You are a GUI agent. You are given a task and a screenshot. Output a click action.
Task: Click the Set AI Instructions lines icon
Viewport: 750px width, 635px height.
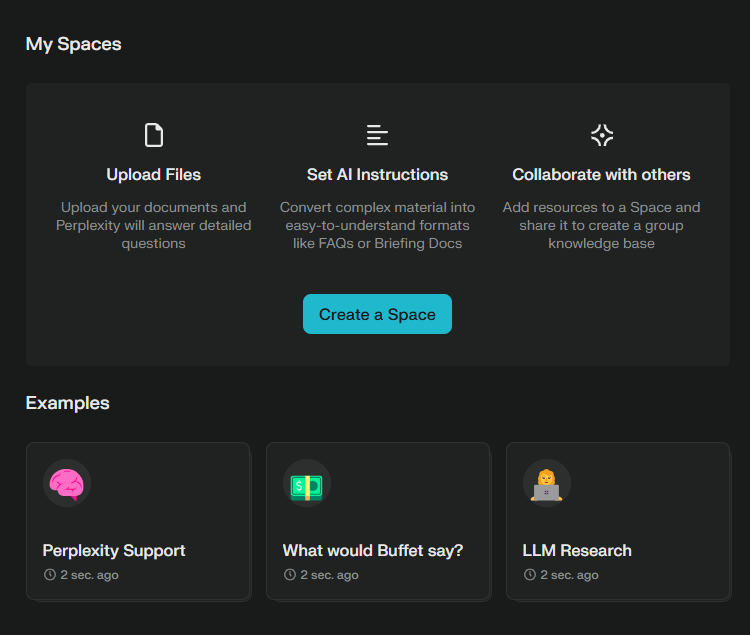point(377,135)
